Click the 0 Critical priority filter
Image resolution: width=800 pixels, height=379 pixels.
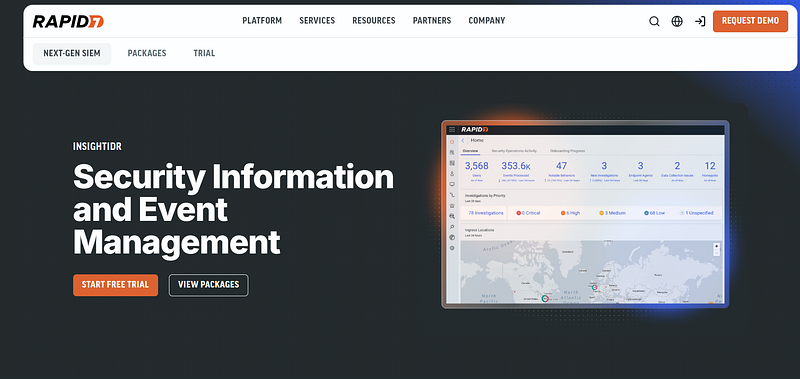pos(528,213)
